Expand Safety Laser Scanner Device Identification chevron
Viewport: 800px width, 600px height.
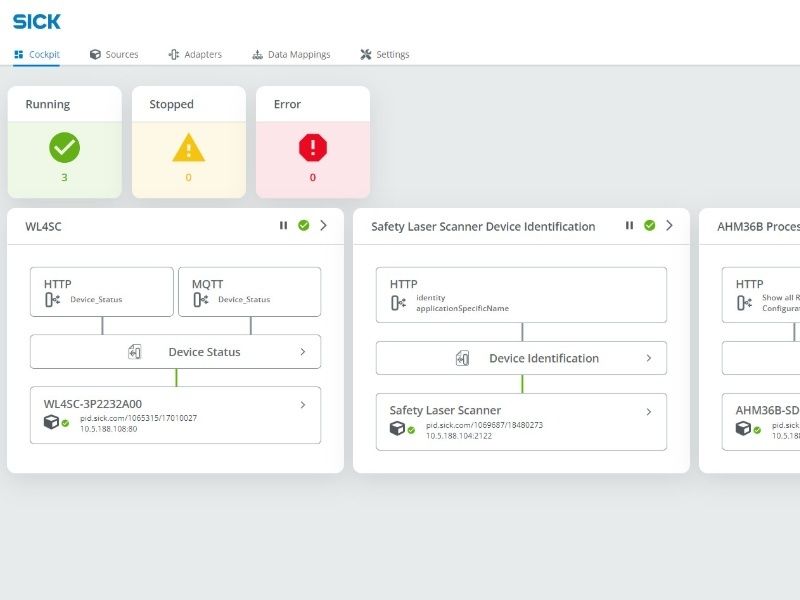(x=669, y=226)
